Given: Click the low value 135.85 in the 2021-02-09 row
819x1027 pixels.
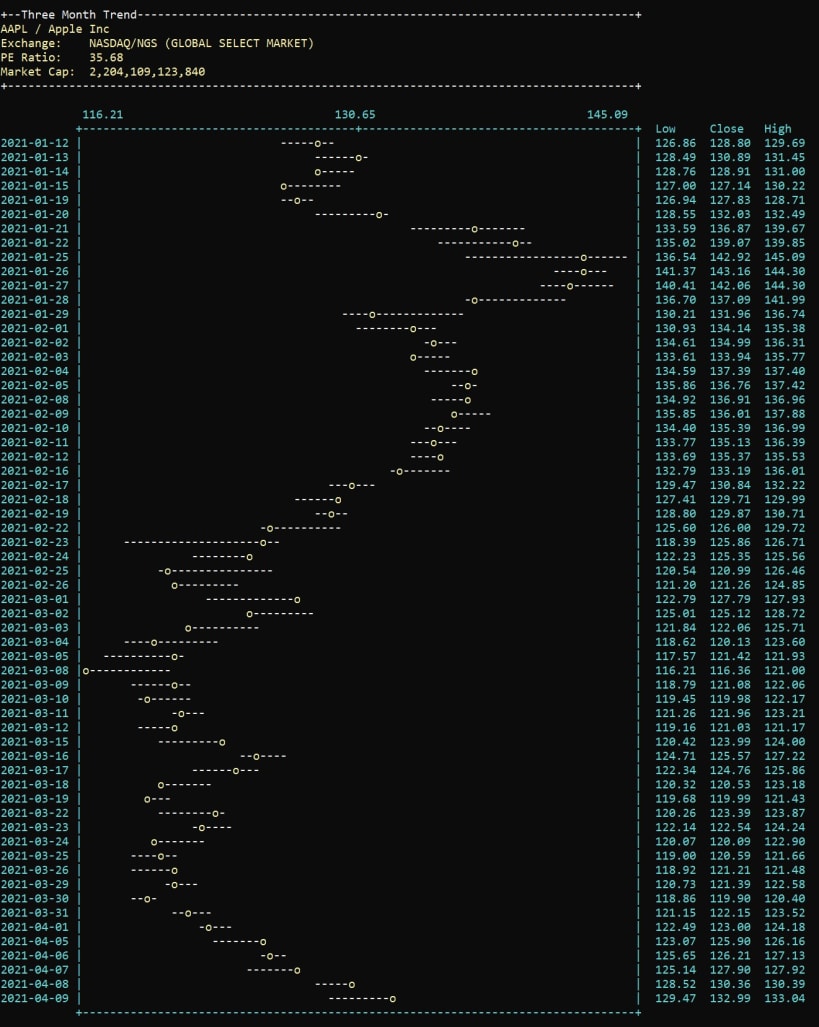Looking at the screenshot, I should (x=676, y=414).
